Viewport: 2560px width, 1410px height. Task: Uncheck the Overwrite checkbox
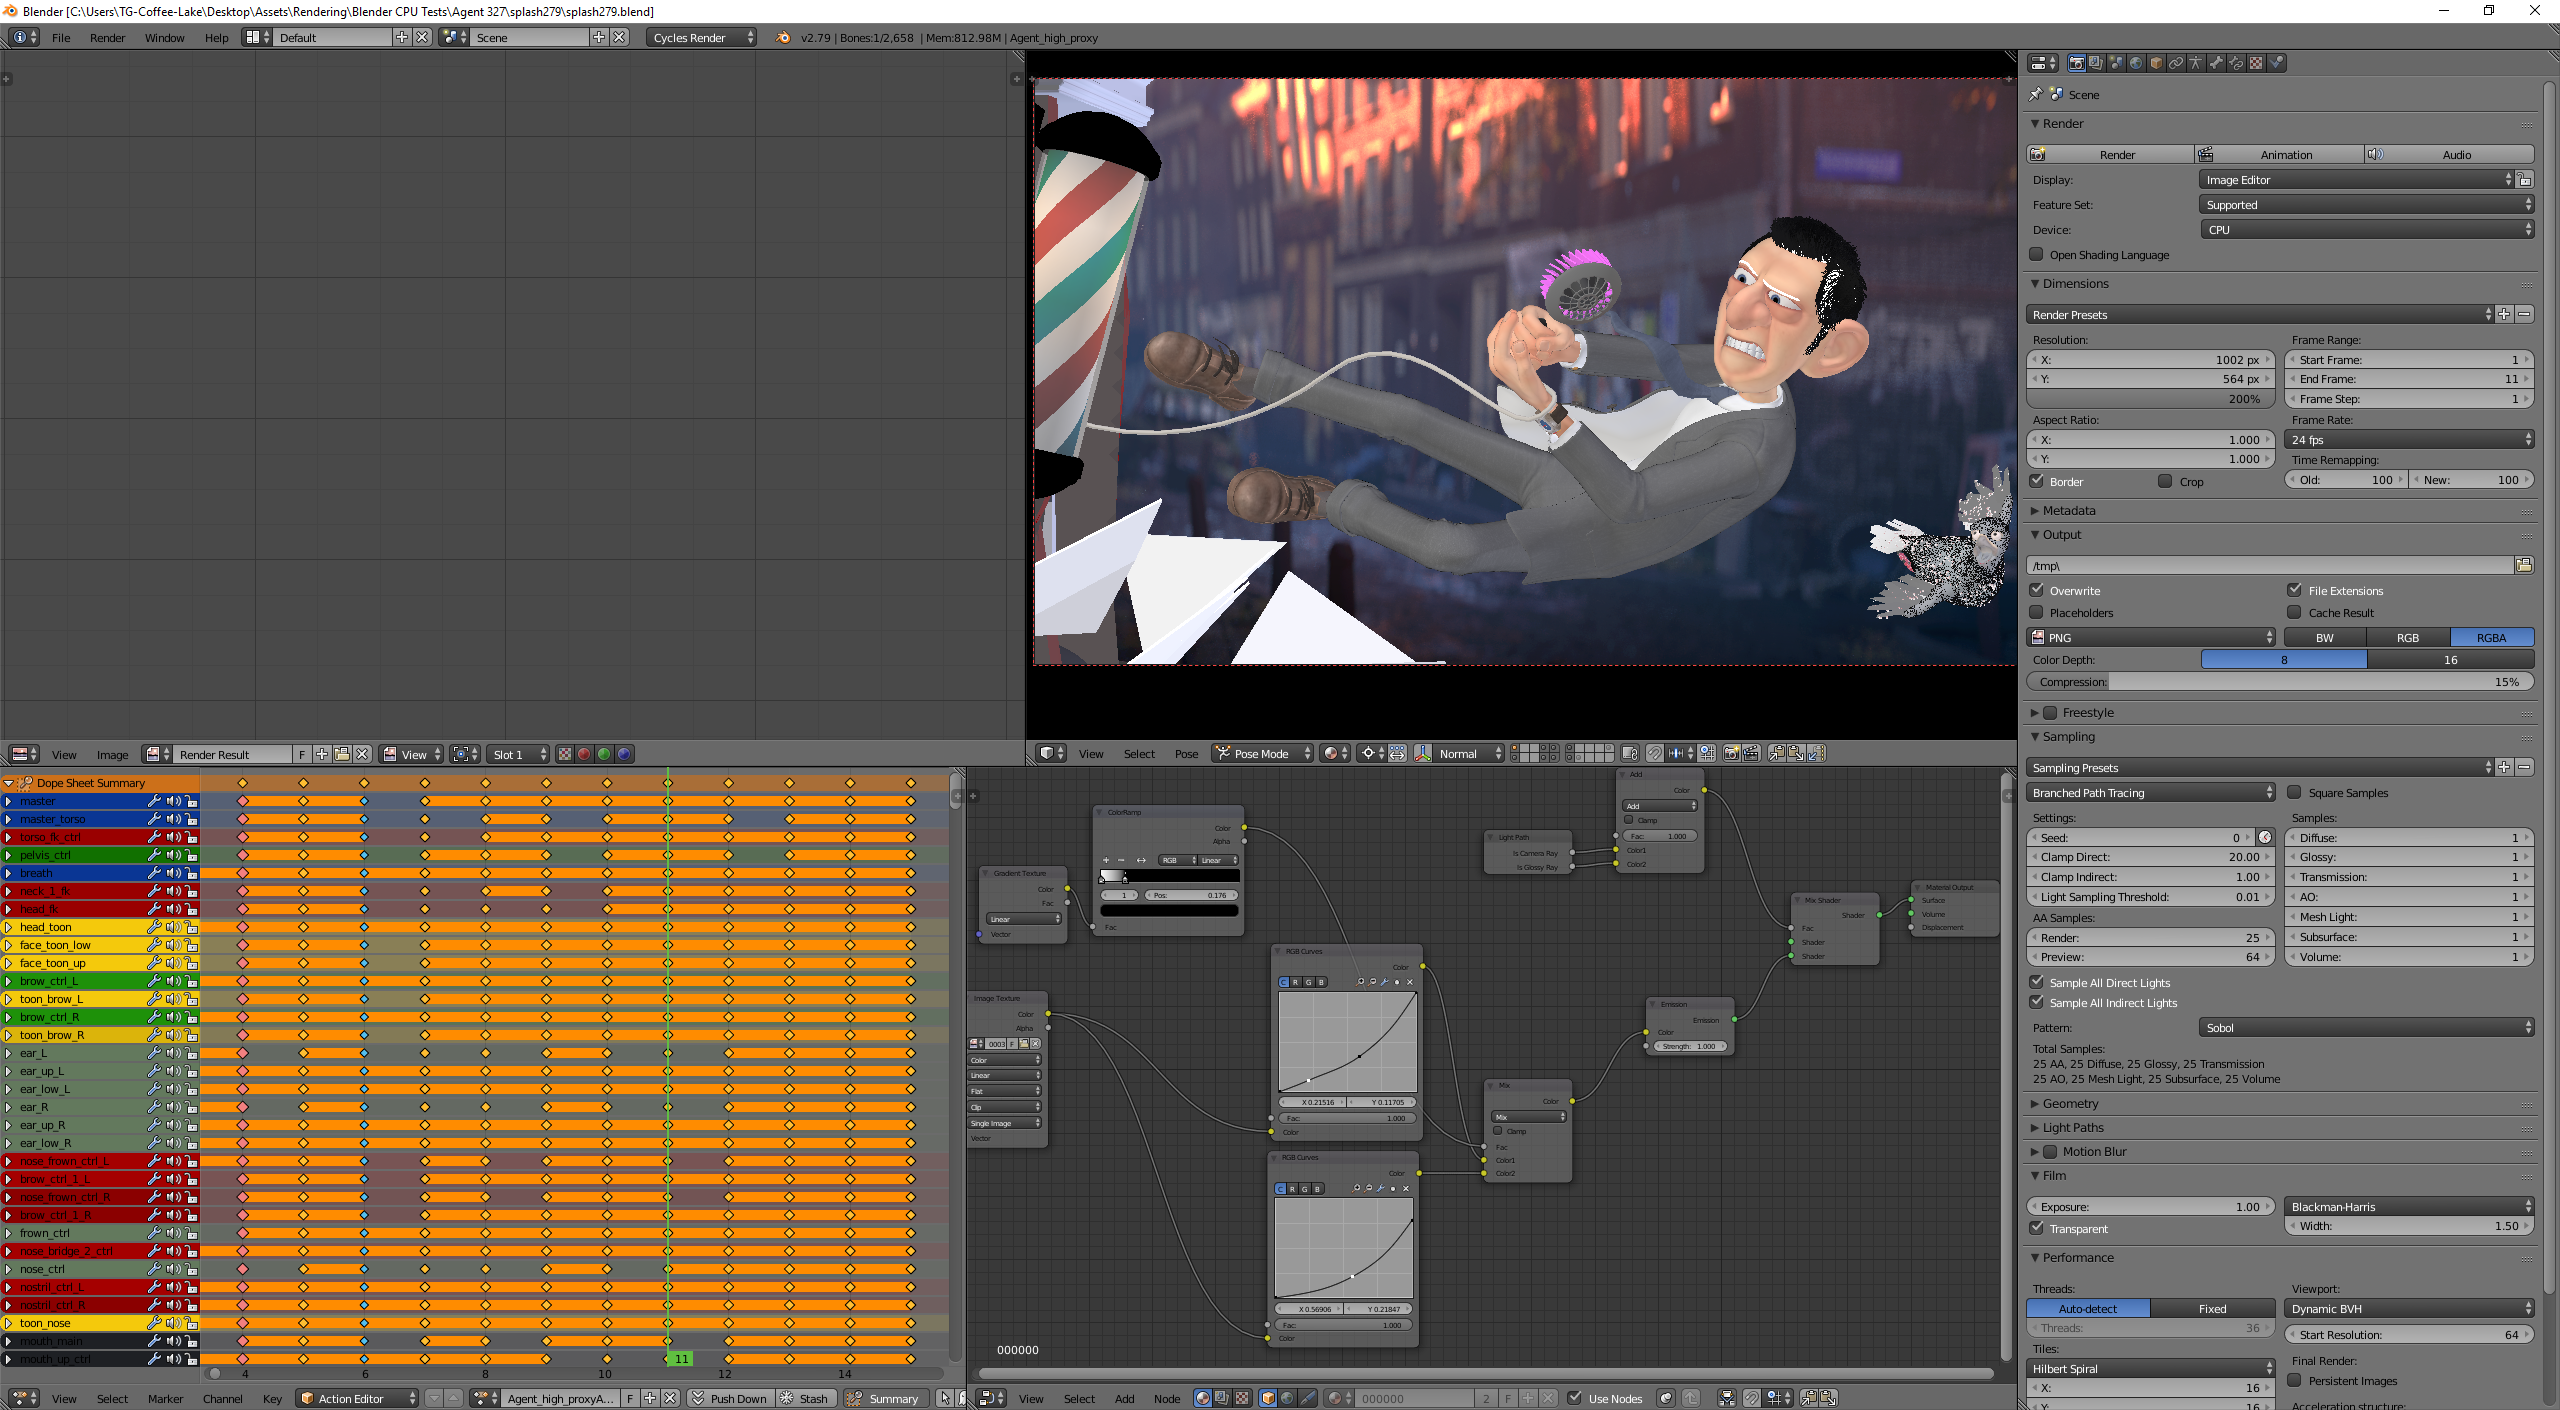point(2036,590)
